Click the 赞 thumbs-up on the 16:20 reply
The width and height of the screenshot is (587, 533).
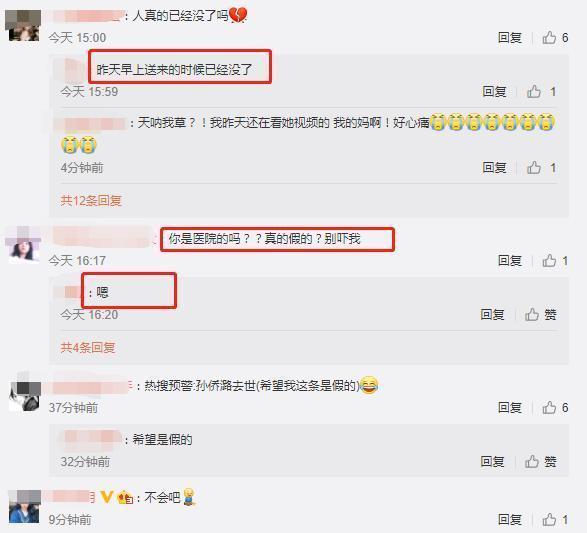[540, 314]
